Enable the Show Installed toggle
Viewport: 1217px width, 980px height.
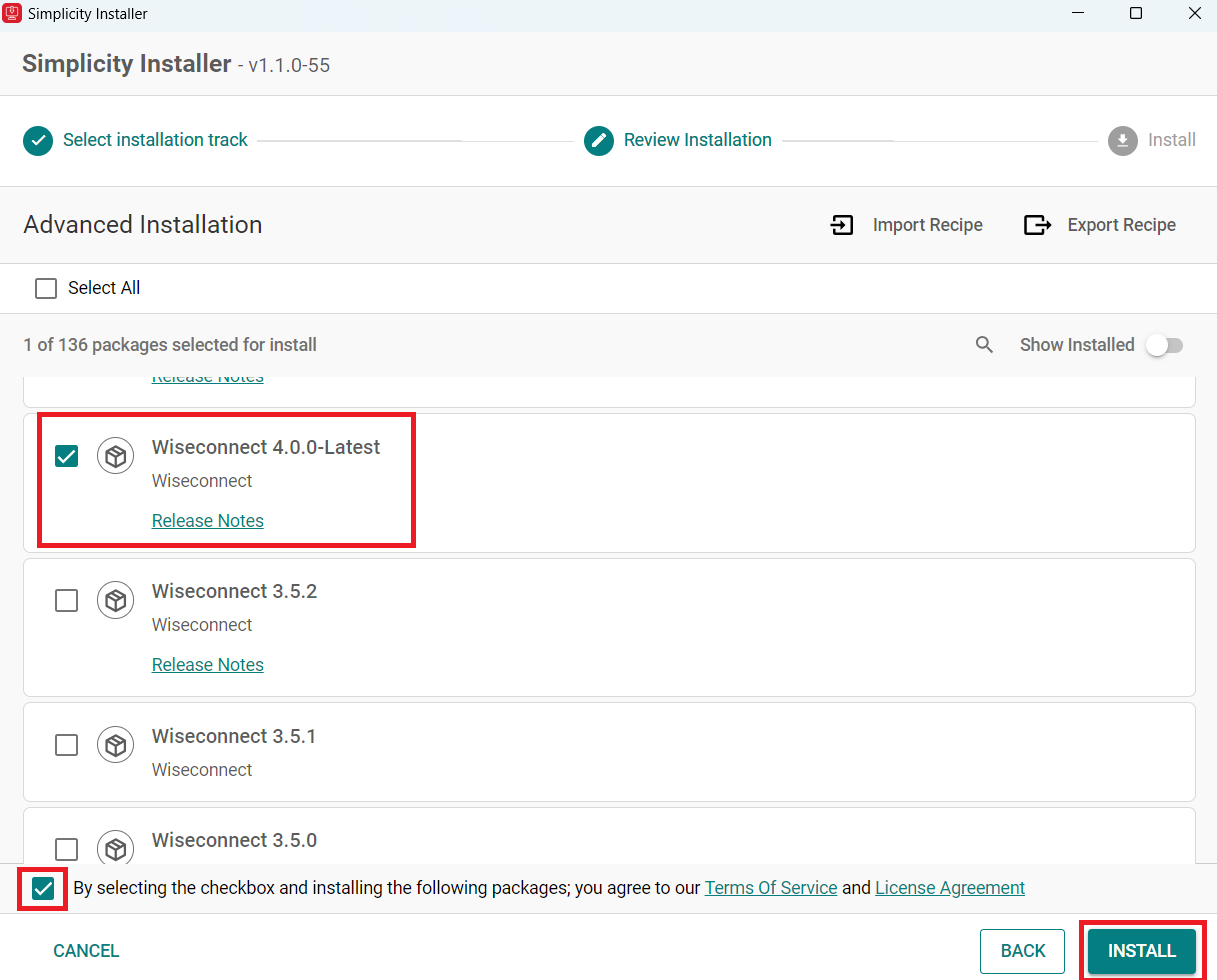[x=1163, y=344]
